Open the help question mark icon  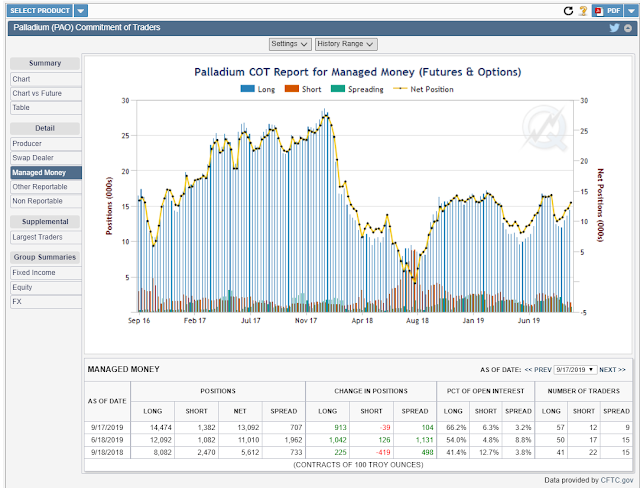[x=583, y=11]
